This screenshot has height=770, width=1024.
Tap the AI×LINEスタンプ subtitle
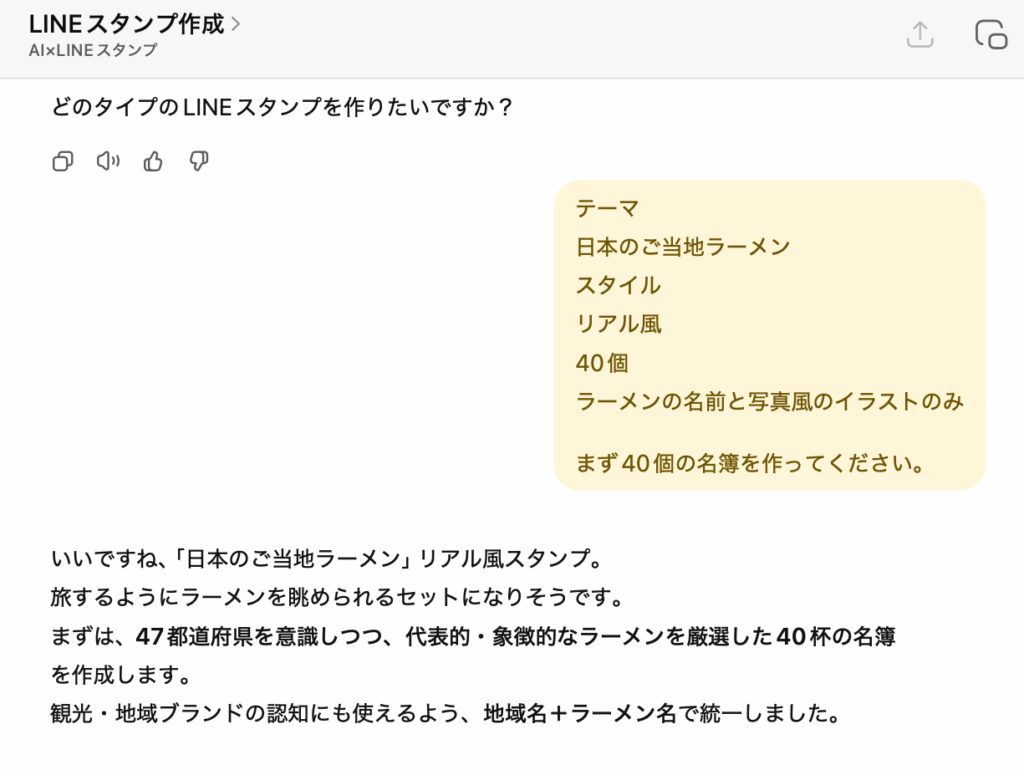tap(93, 50)
